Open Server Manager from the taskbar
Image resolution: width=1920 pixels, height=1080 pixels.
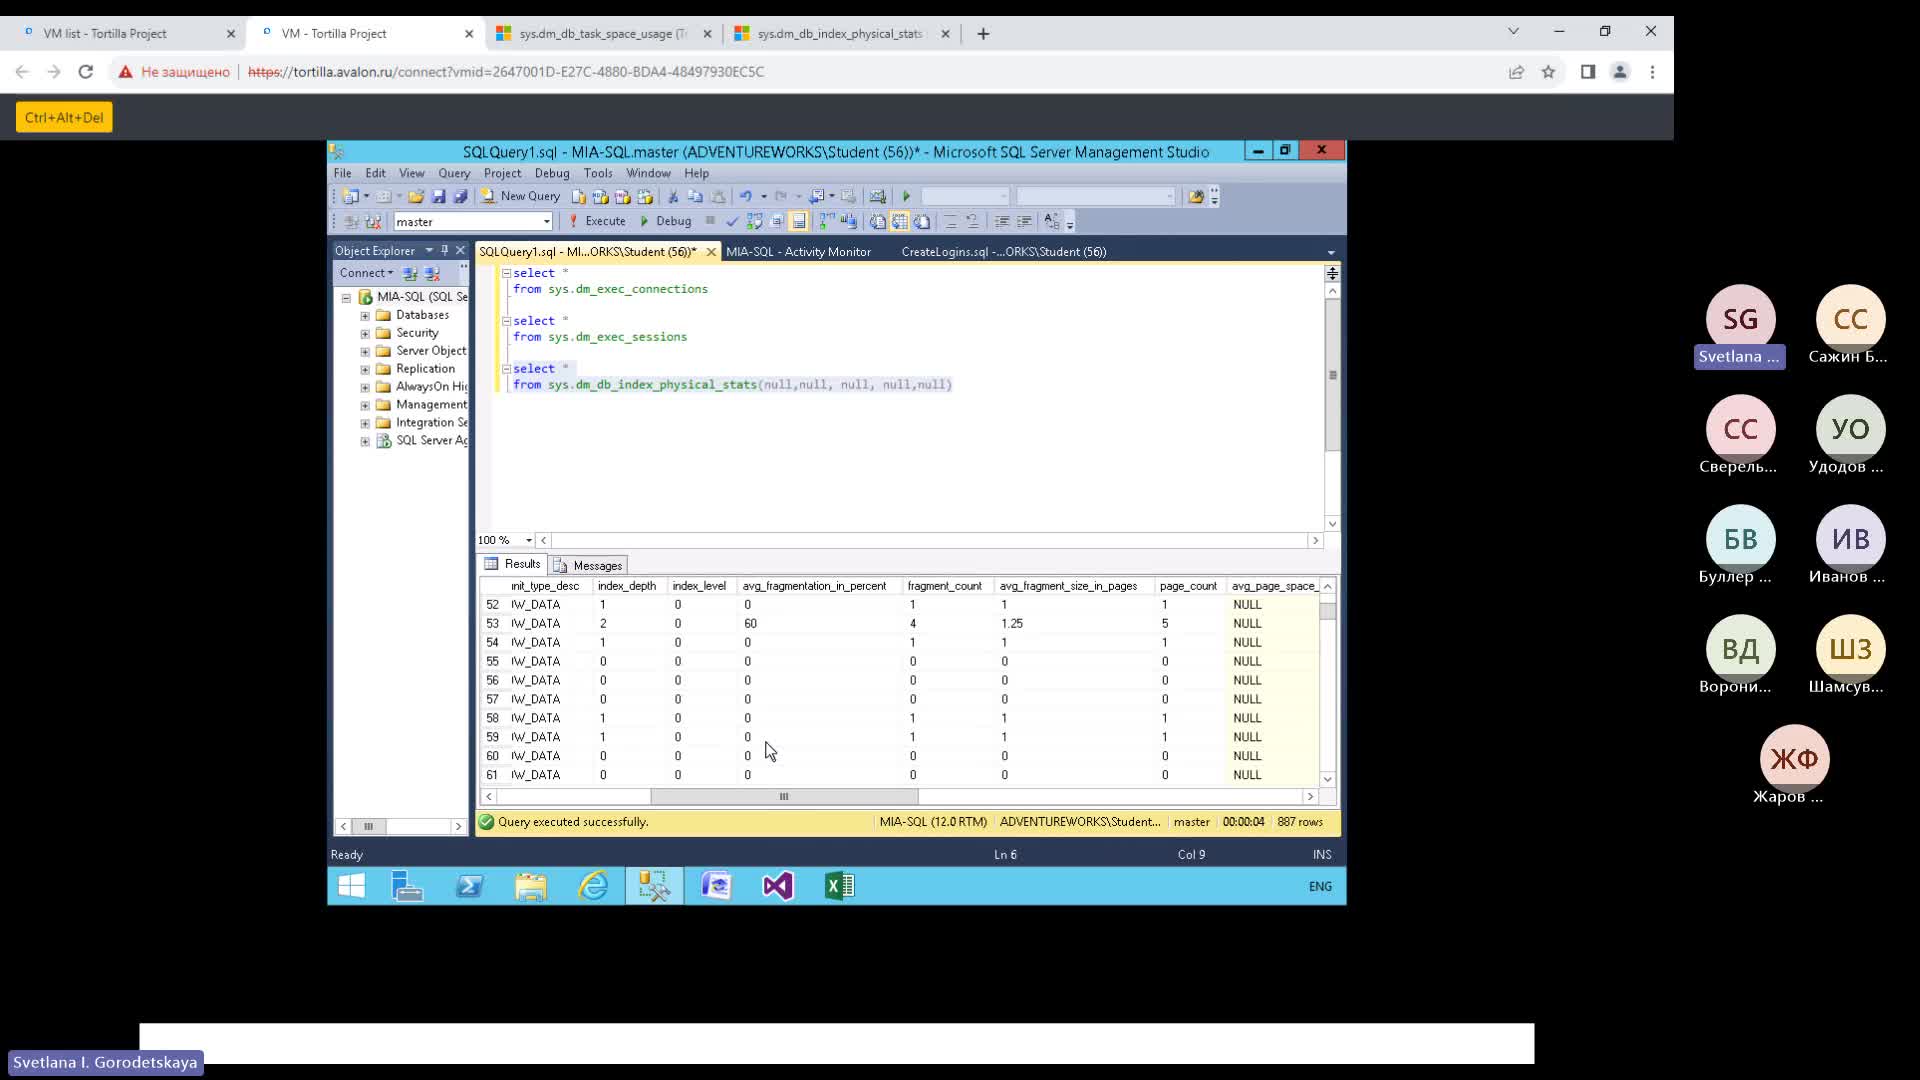click(407, 886)
